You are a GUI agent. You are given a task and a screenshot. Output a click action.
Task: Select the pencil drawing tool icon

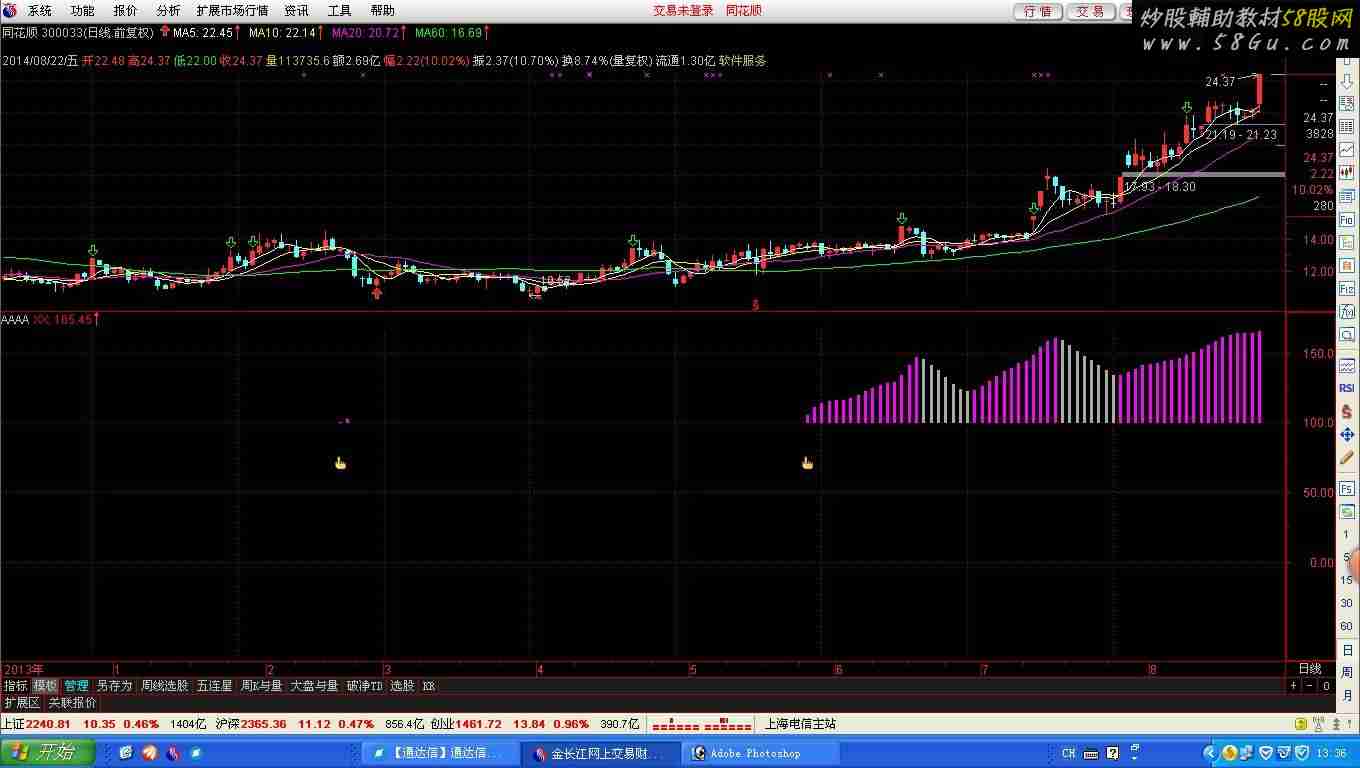1347,458
